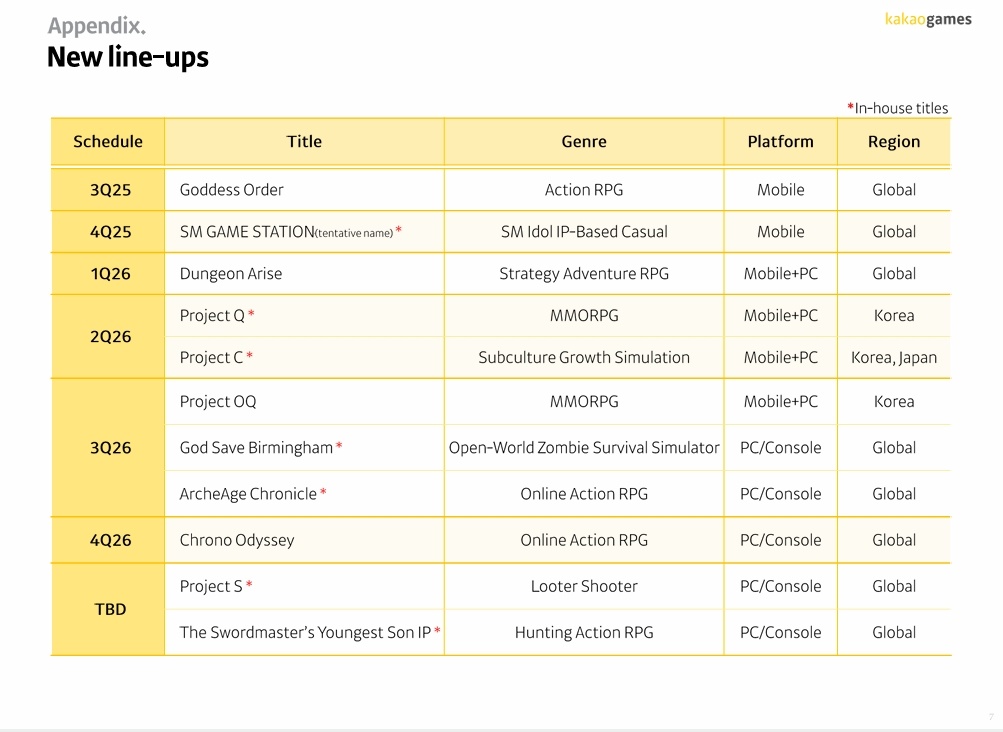The width and height of the screenshot is (1003, 732).
Task: Click the Looter Shooter genre cell
Action: click(584, 587)
